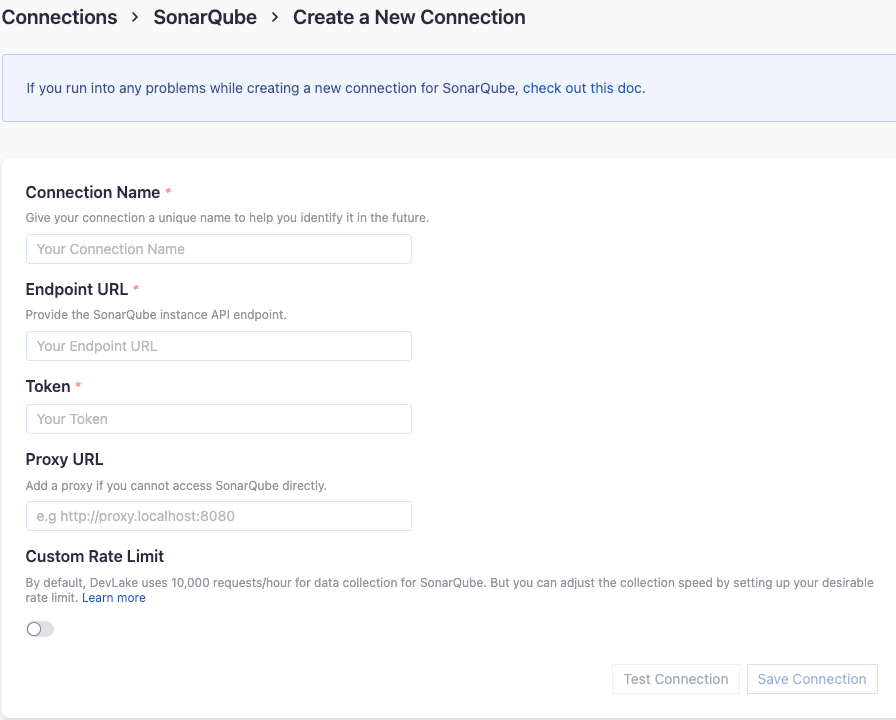This screenshot has width=896, height=720.
Task: Click the Token input box
Action: pos(218,418)
